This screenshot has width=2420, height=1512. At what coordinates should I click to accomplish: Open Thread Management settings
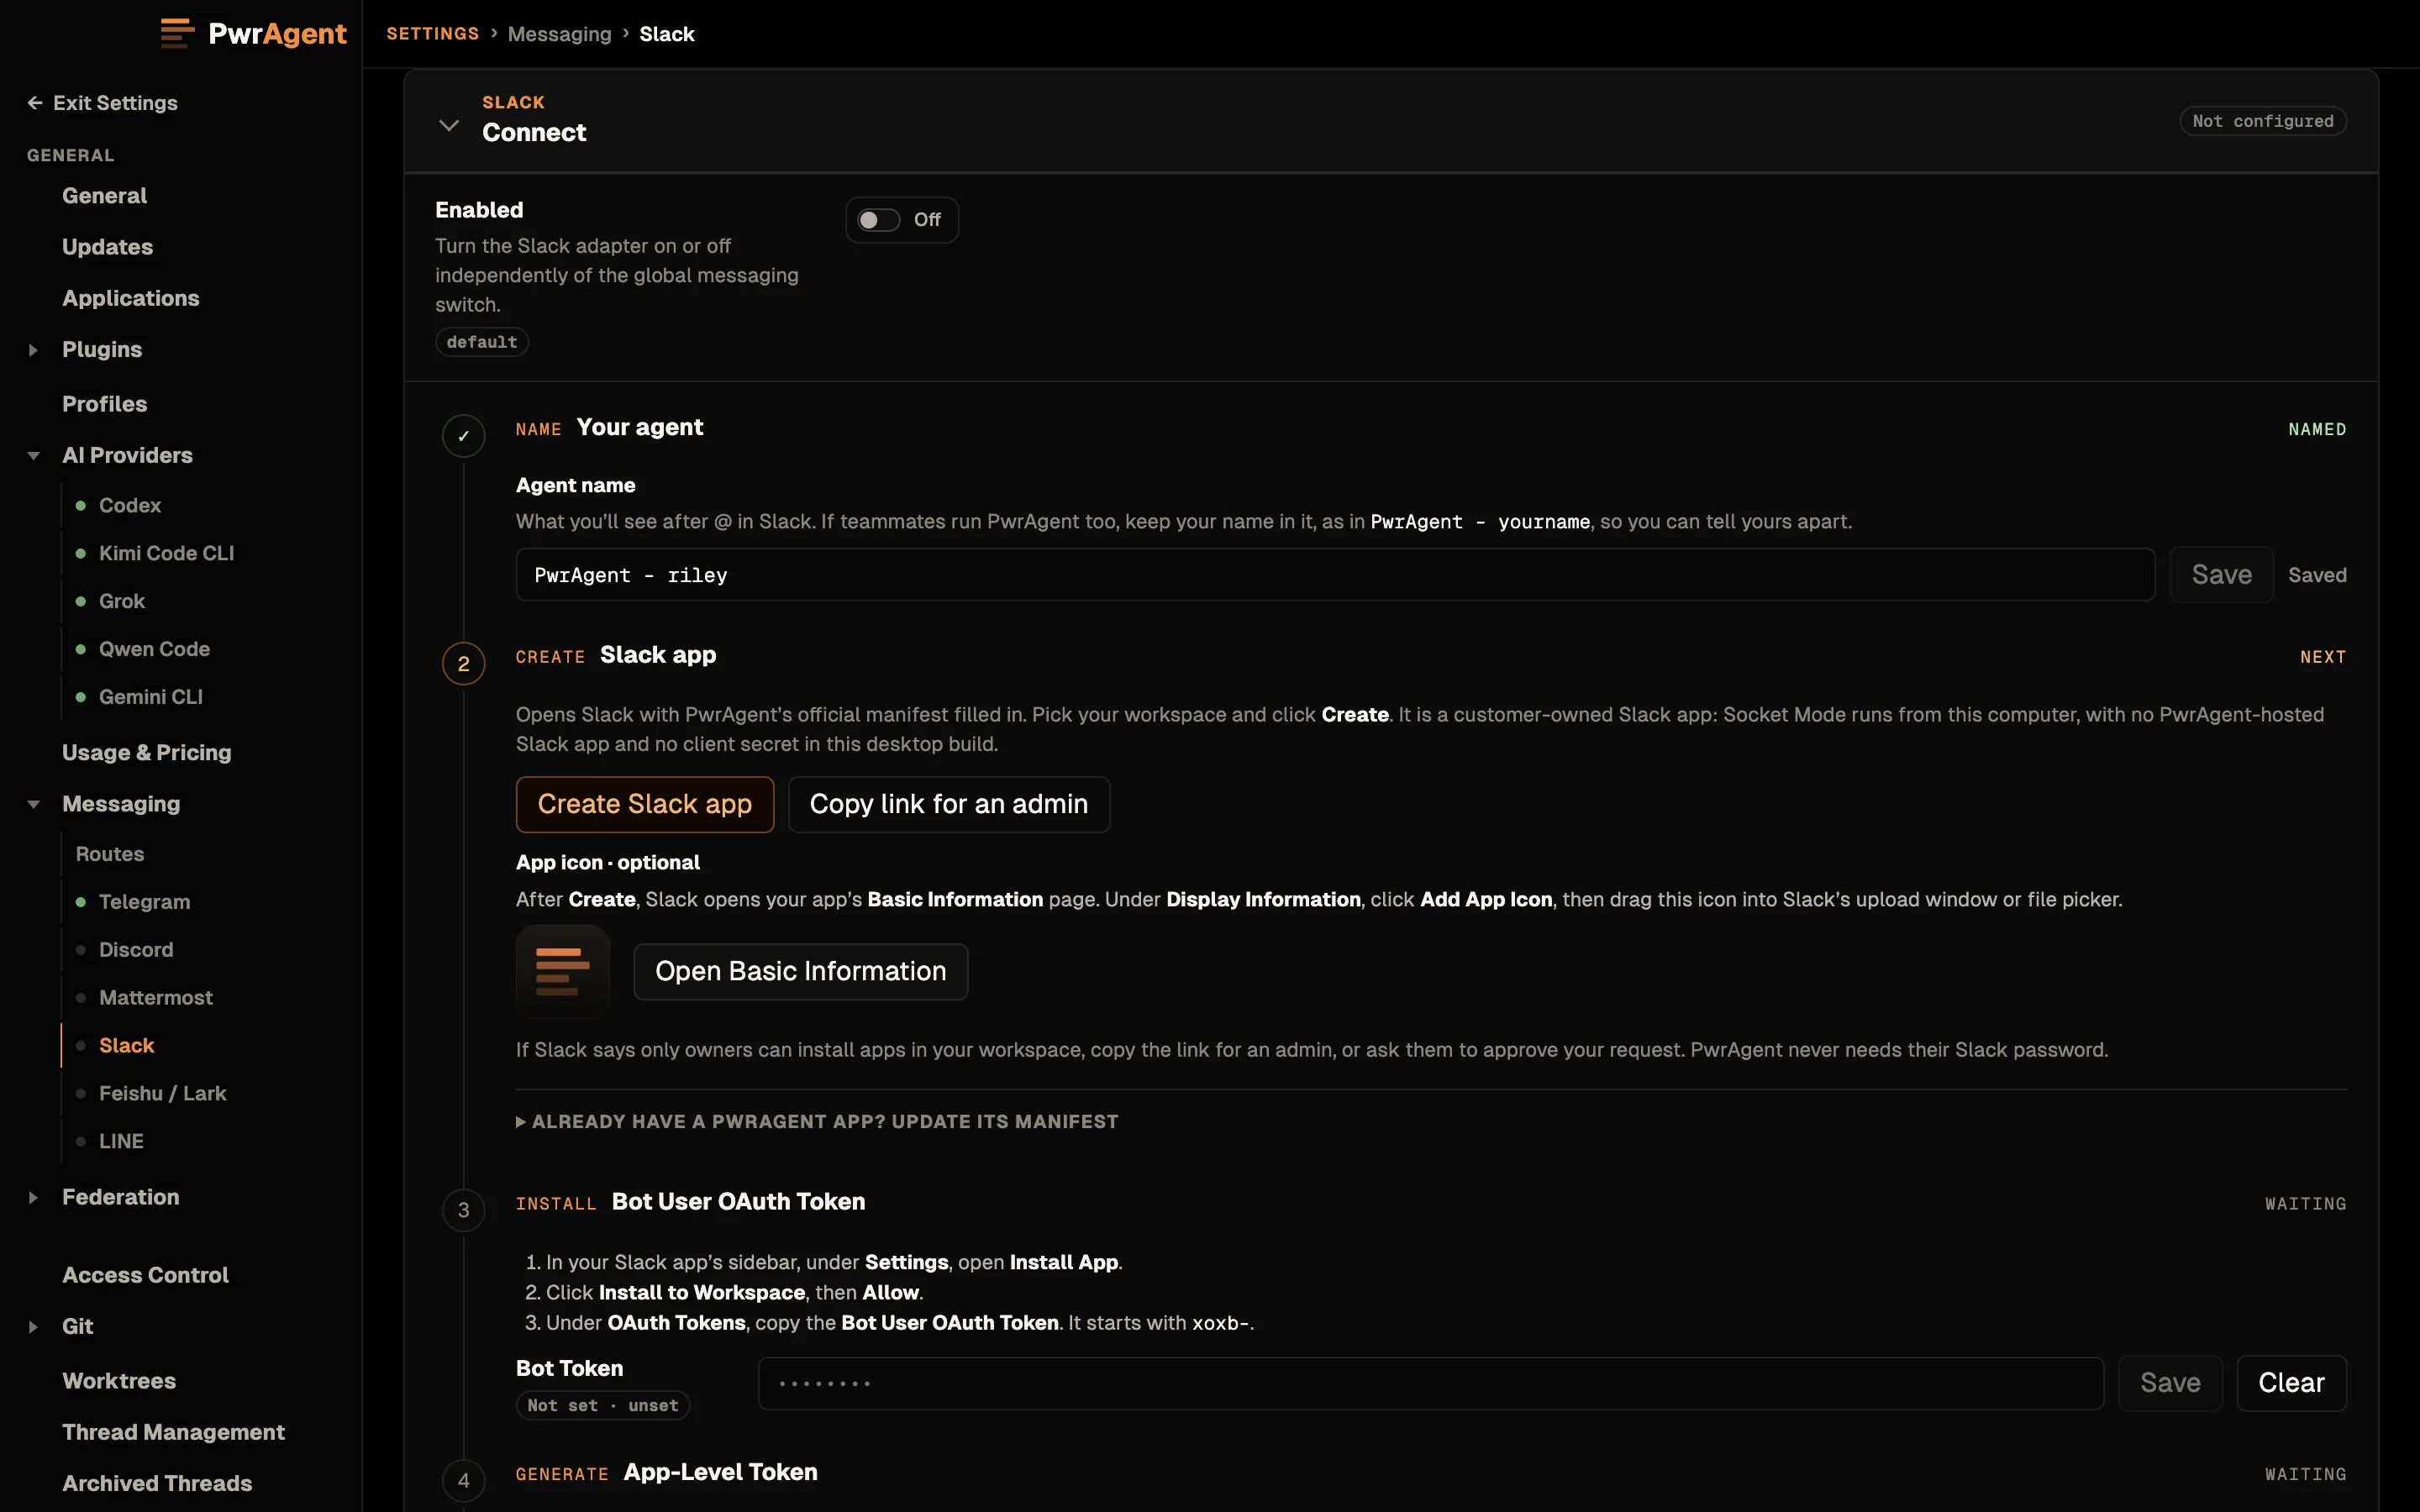point(173,1432)
